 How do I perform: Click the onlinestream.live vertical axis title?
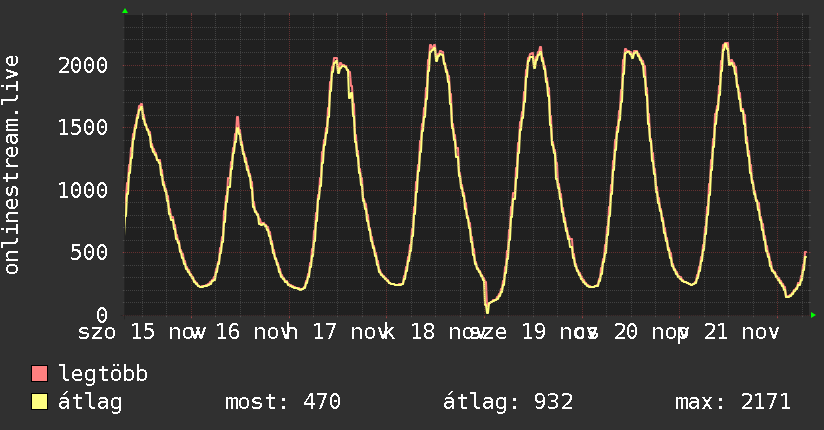coord(12,165)
